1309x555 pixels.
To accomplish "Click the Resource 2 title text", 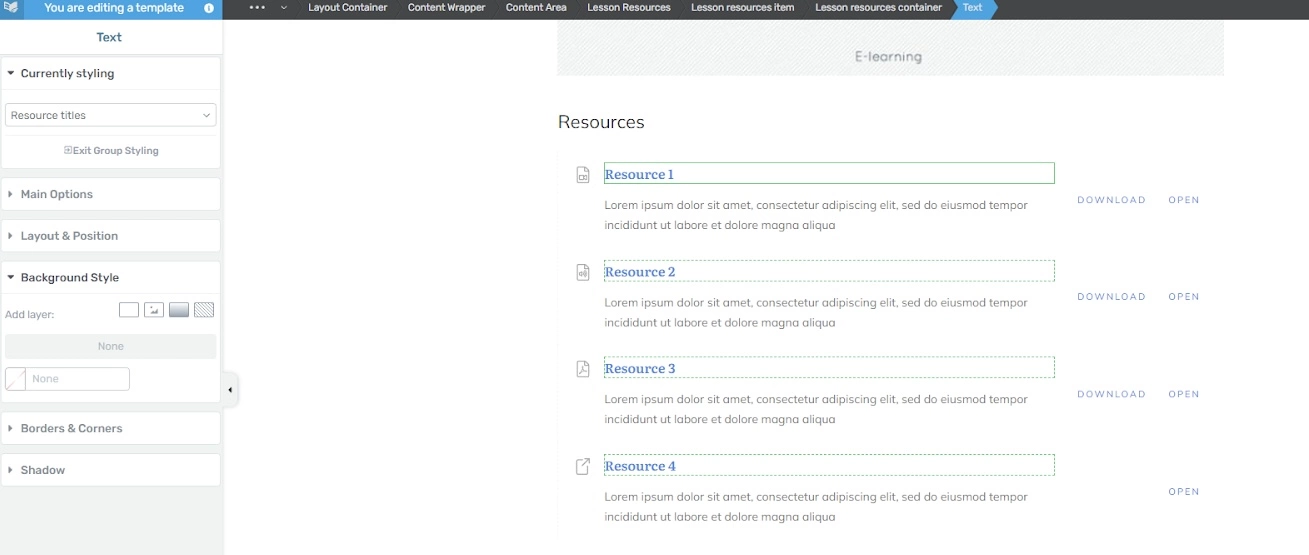I will coord(640,272).
